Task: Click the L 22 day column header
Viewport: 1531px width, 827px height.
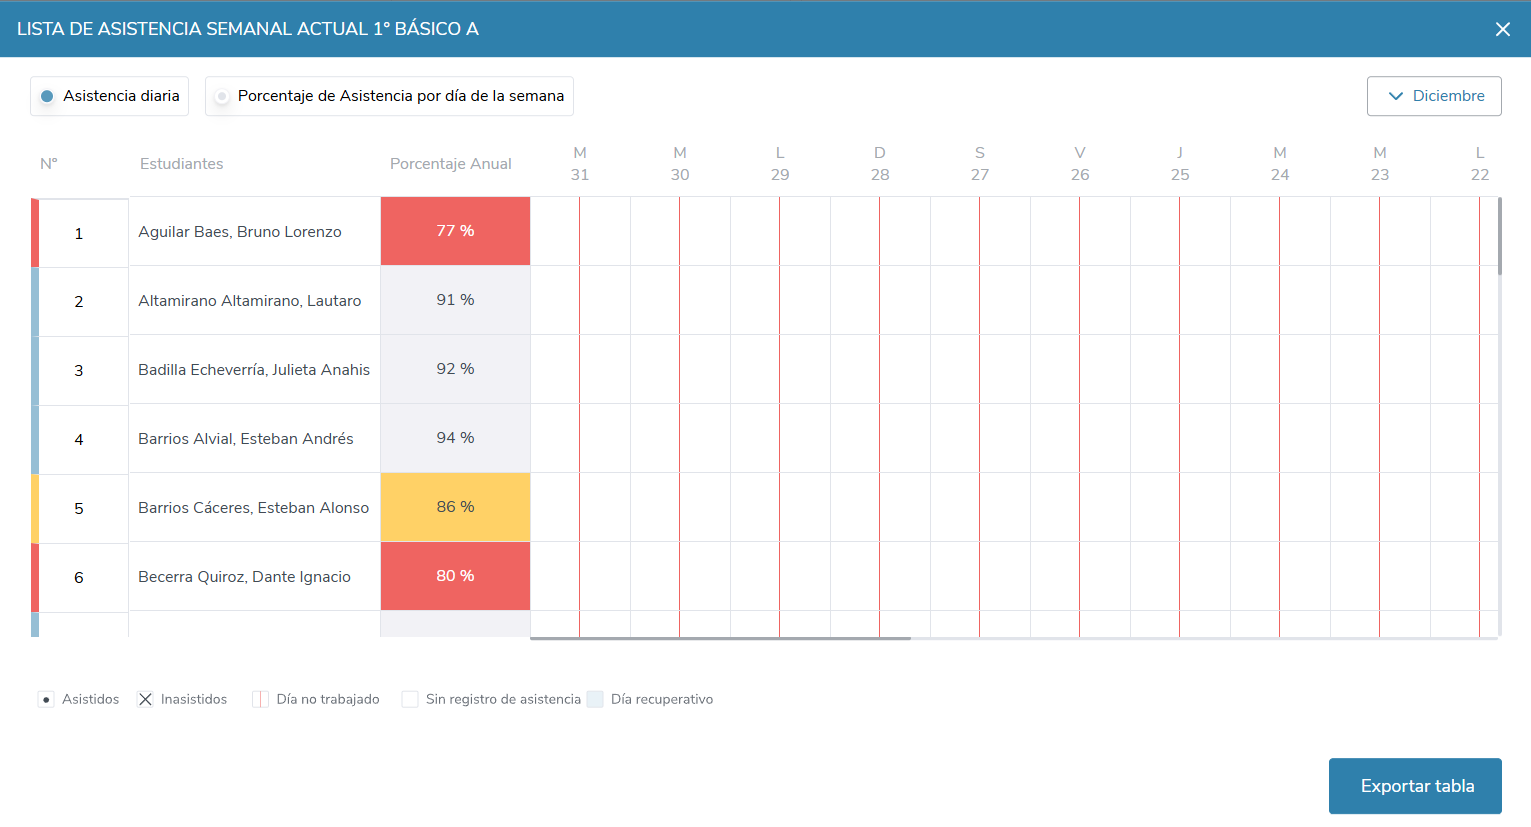Action: (1480, 164)
